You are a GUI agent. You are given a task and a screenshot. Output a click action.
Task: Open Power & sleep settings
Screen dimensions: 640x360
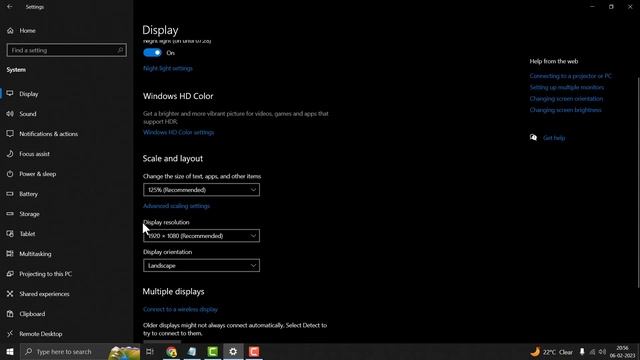click(38, 174)
